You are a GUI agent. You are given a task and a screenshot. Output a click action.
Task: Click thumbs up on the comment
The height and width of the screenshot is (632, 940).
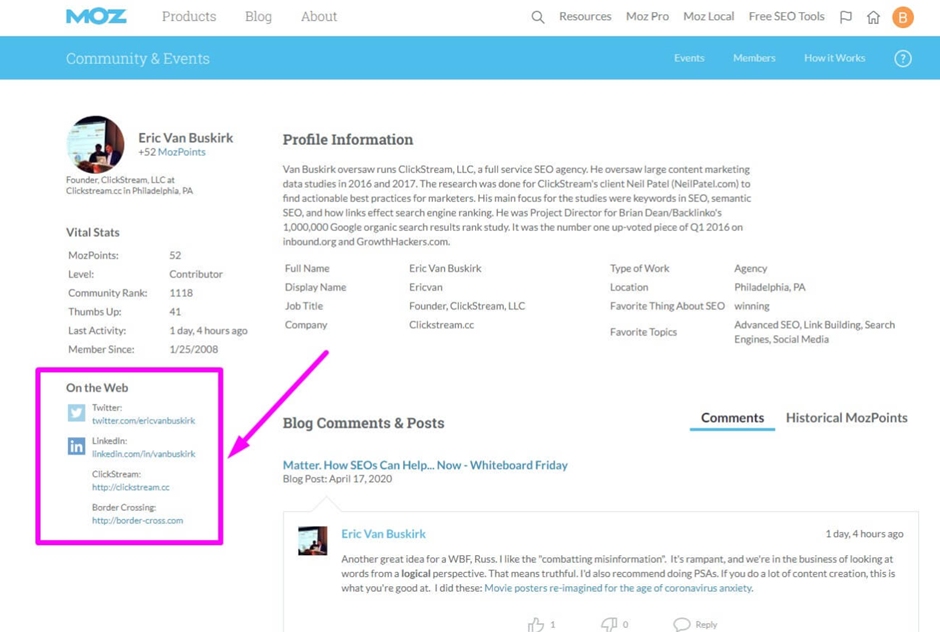tap(536, 625)
